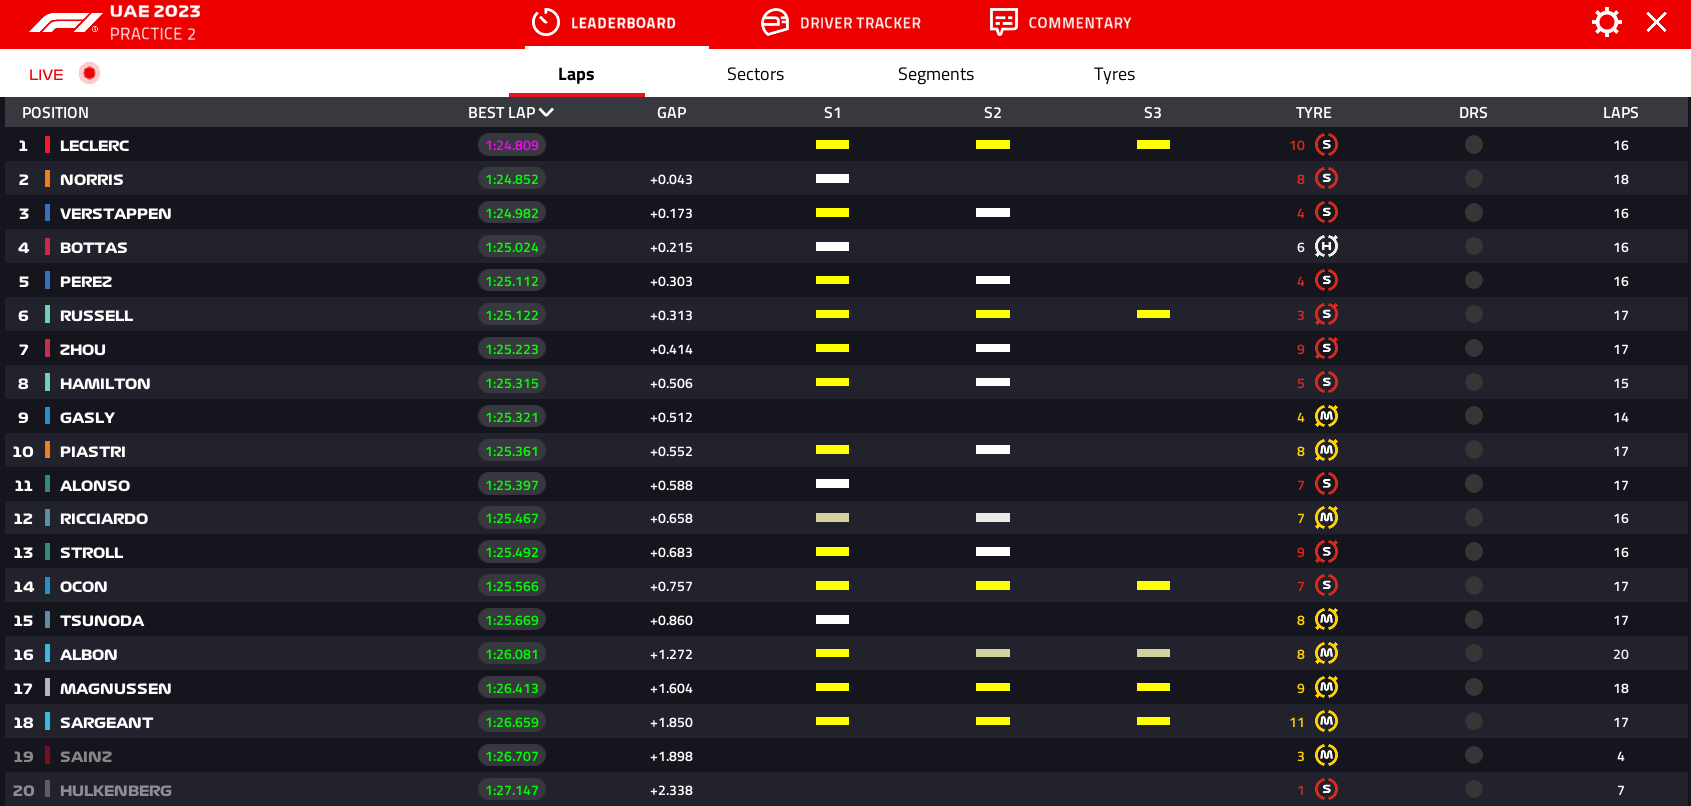
Task: Switch to the Tyres sub-tab
Action: tap(1114, 74)
